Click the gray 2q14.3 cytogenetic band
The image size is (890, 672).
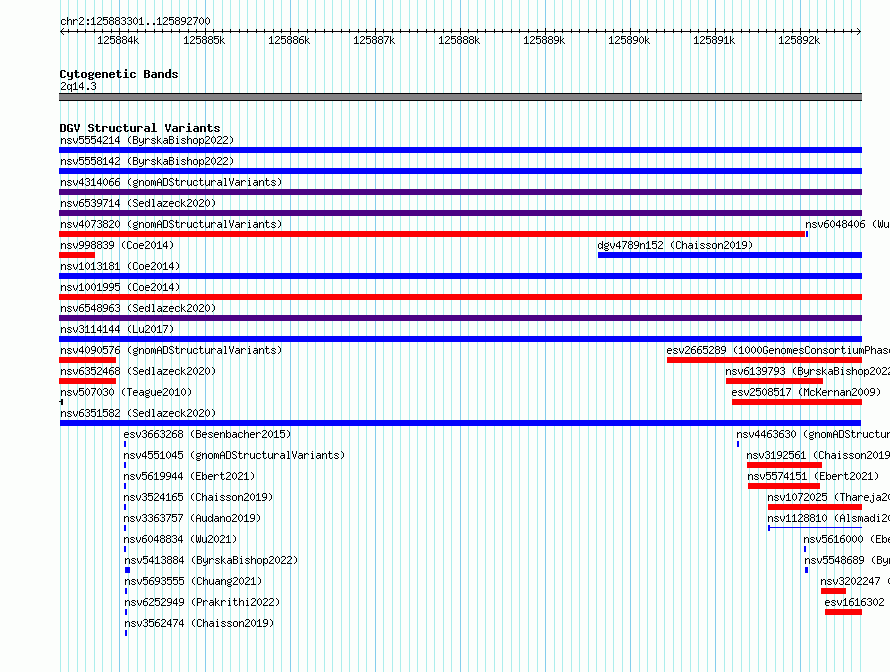point(460,97)
